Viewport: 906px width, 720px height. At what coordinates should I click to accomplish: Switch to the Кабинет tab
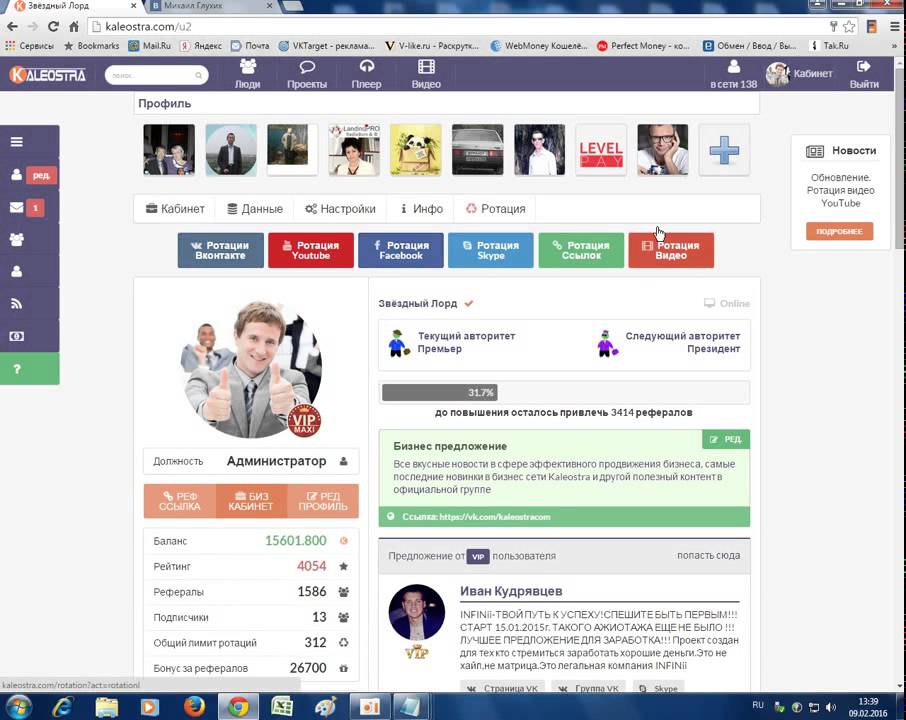pyautogui.click(x=175, y=209)
